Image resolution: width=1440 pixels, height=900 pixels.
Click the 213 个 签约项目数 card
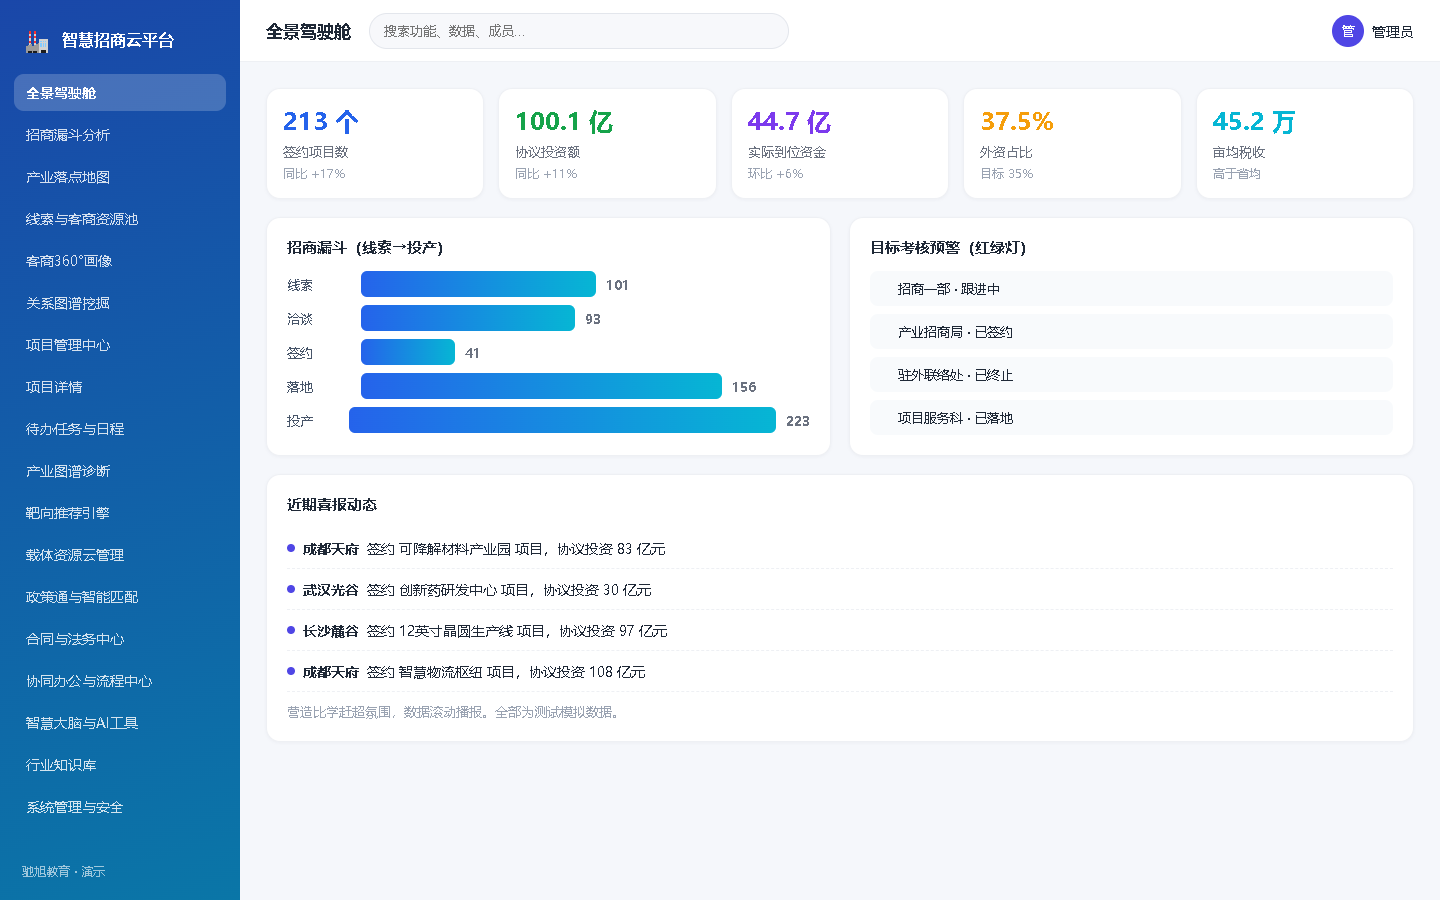click(x=375, y=144)
